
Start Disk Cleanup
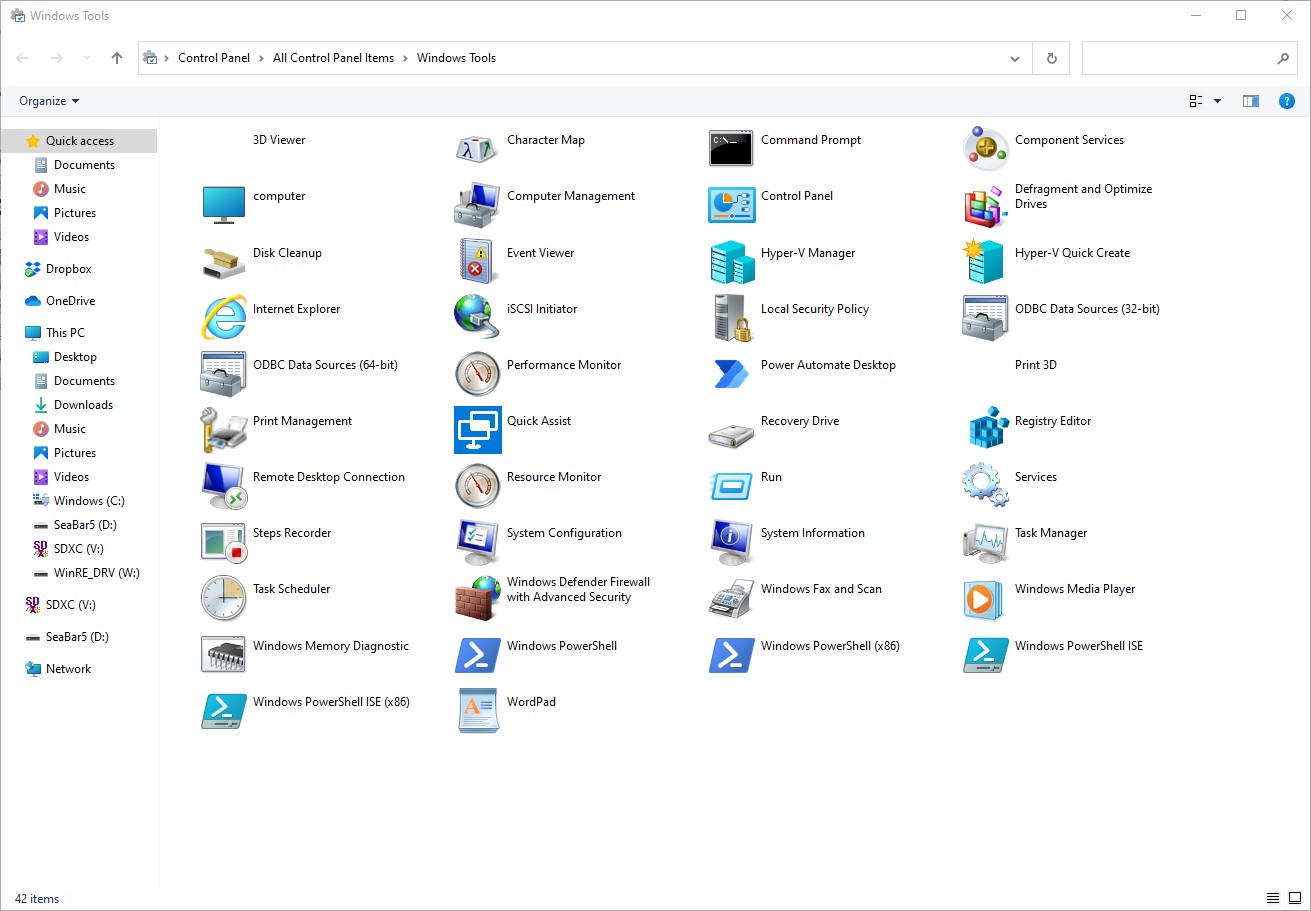[x=287, y=253]
